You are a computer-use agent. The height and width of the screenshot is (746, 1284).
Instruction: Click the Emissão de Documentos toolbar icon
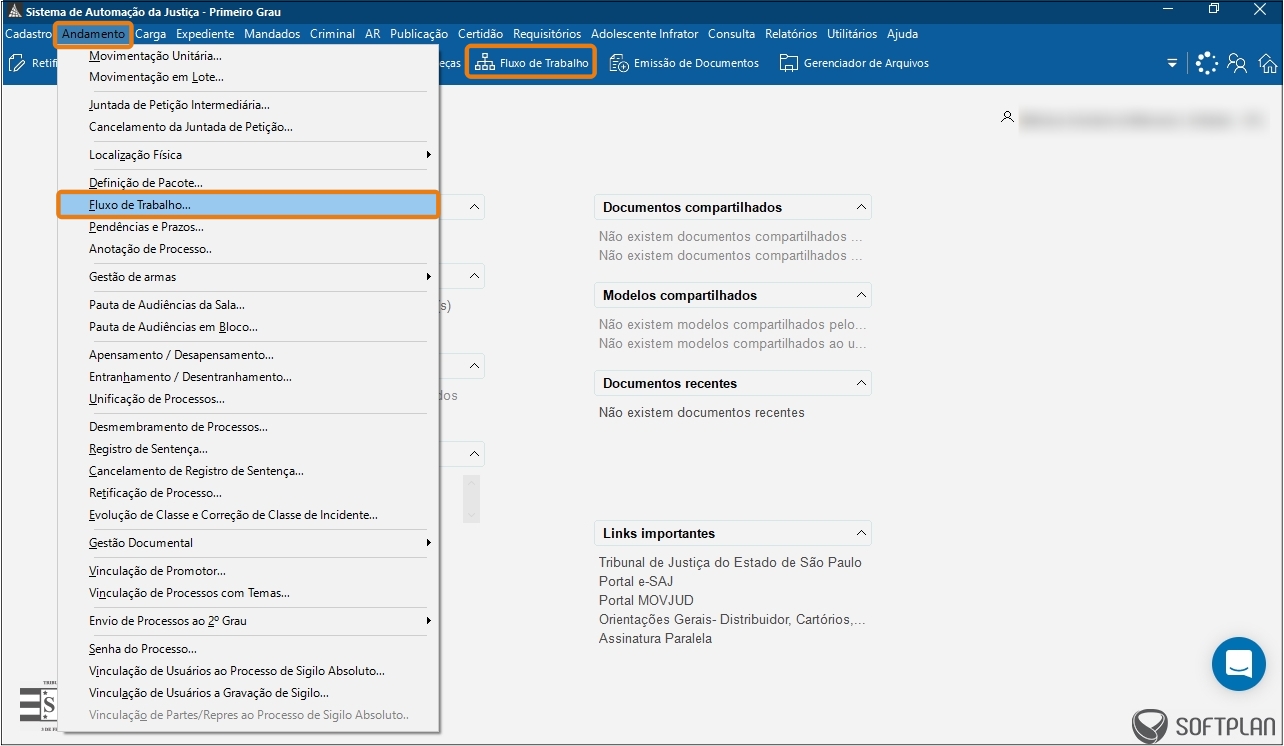(619, 63)
